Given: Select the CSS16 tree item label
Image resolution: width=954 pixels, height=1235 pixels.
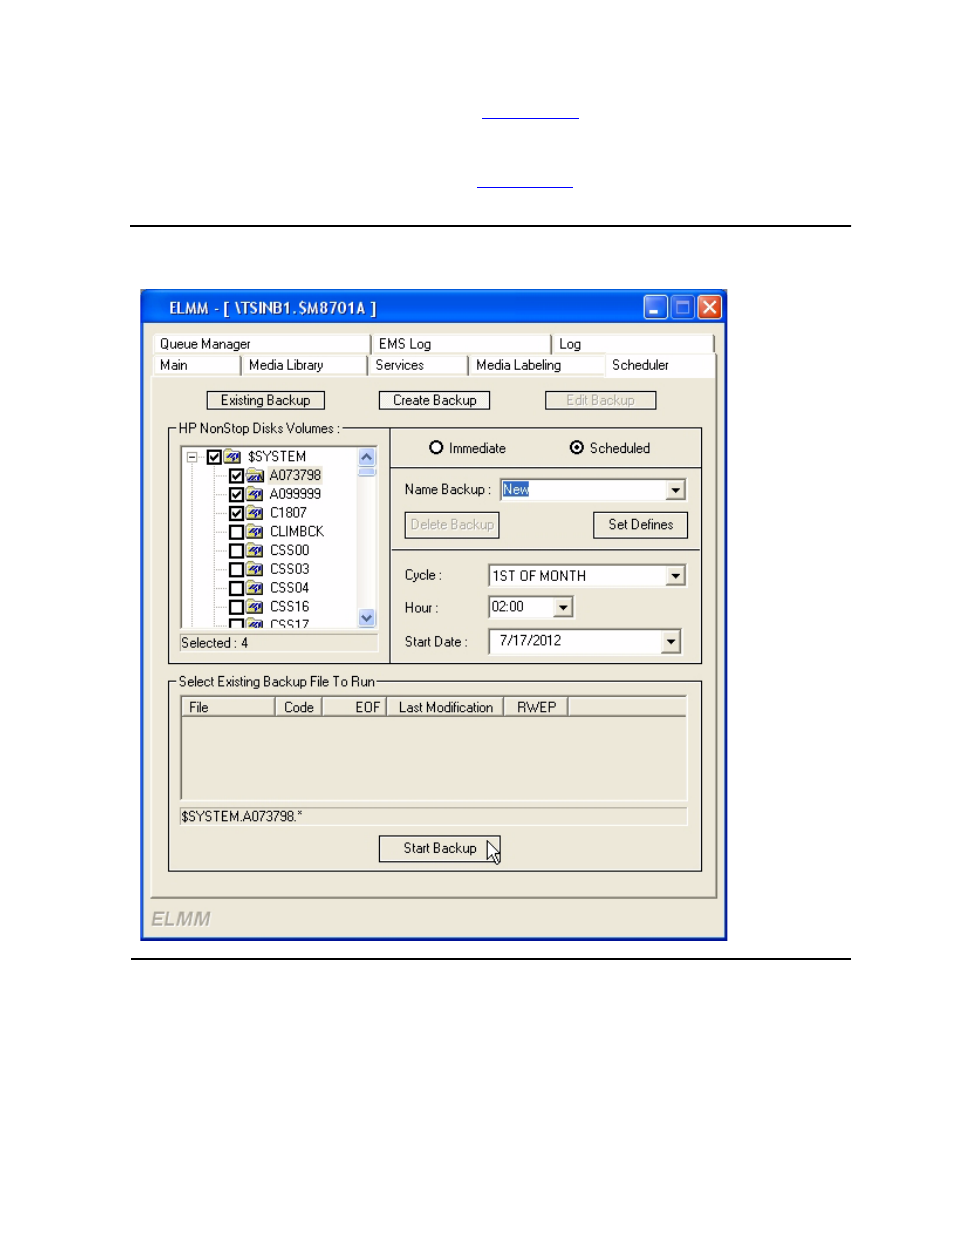Looking at the screenshot, I should pyautogui.click(x=289, y=607).
